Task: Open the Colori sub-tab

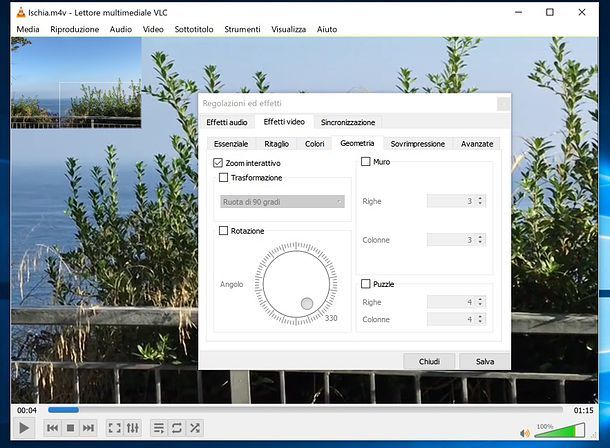Action: 314,144
